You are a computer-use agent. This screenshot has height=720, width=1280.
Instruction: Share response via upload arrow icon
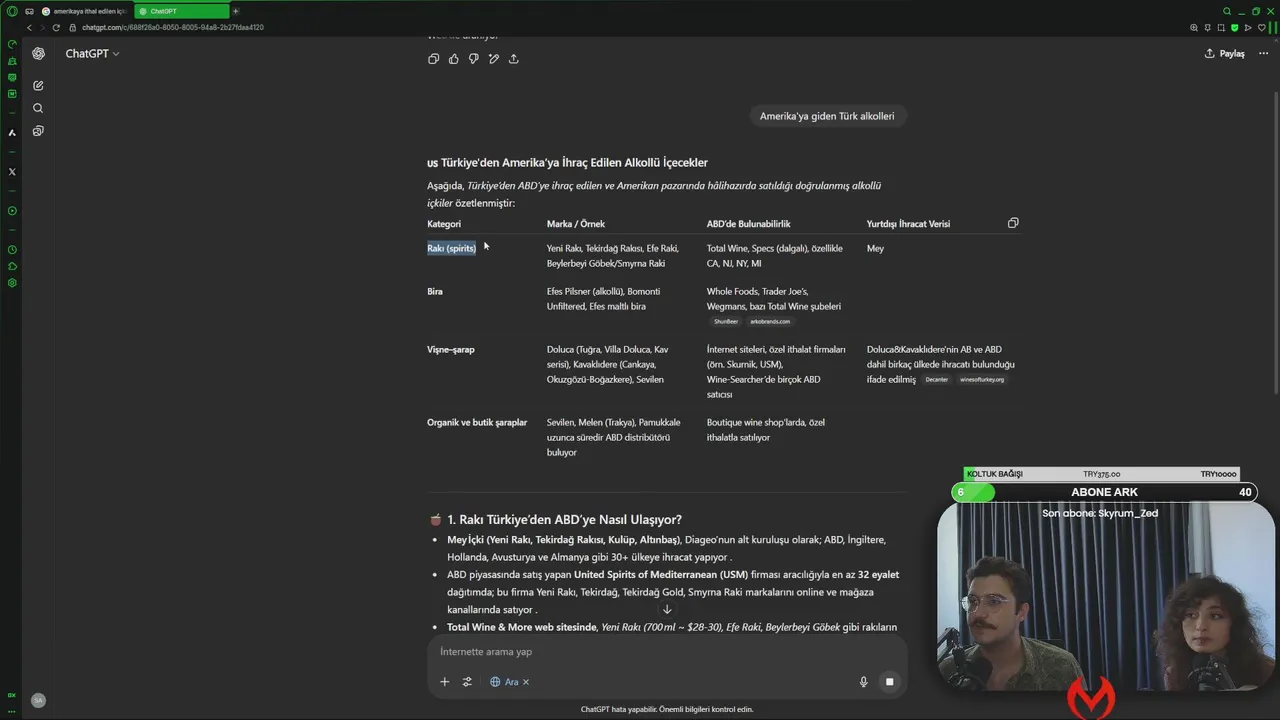[513, 59]
